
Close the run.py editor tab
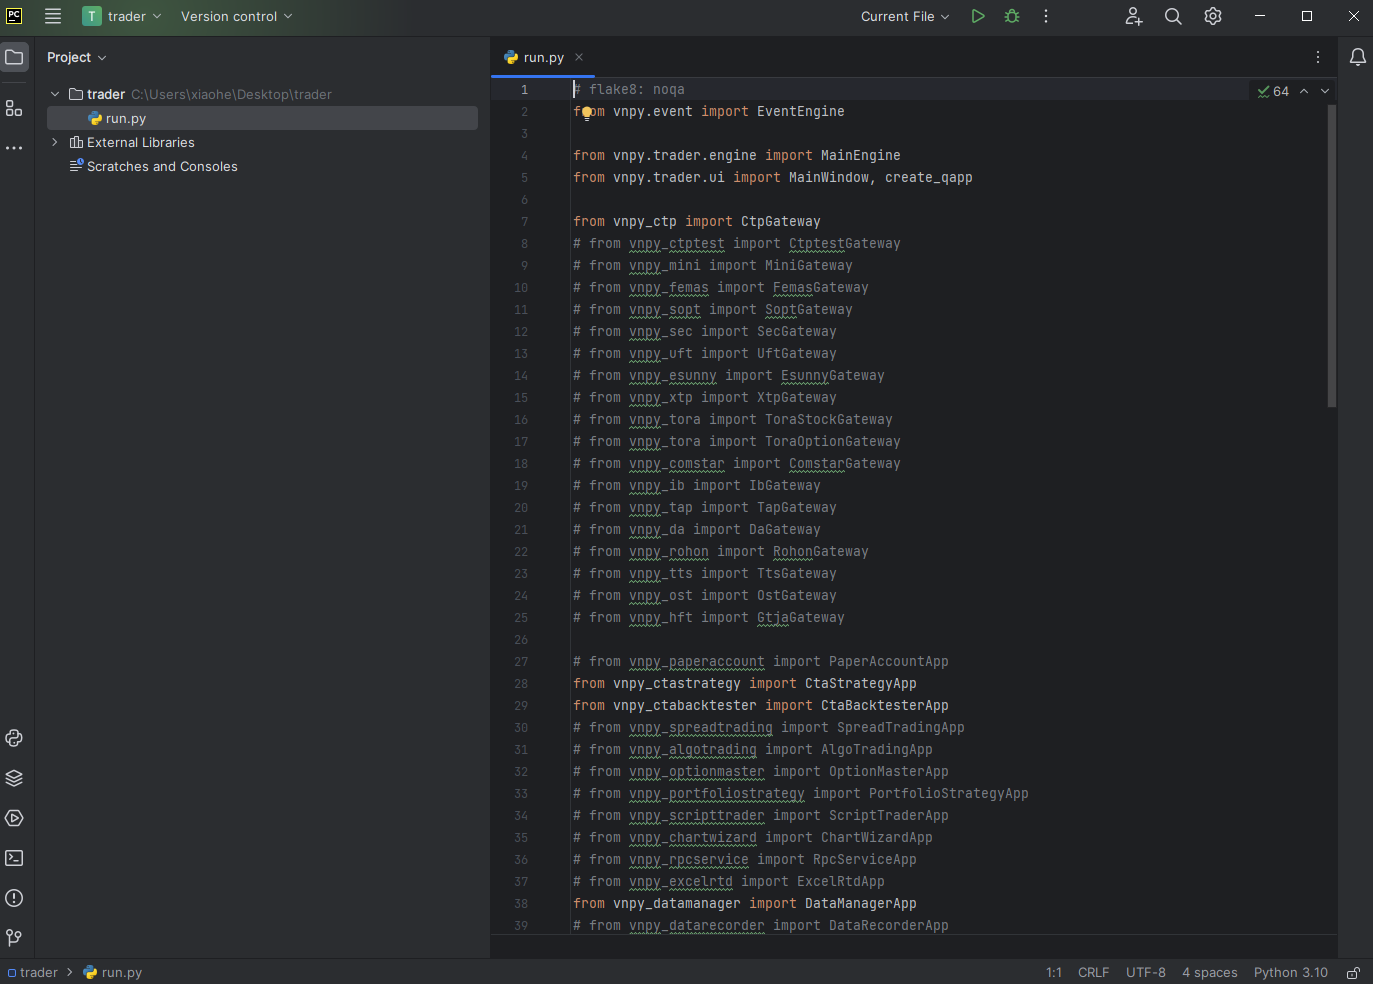click(x=579, y=57)
